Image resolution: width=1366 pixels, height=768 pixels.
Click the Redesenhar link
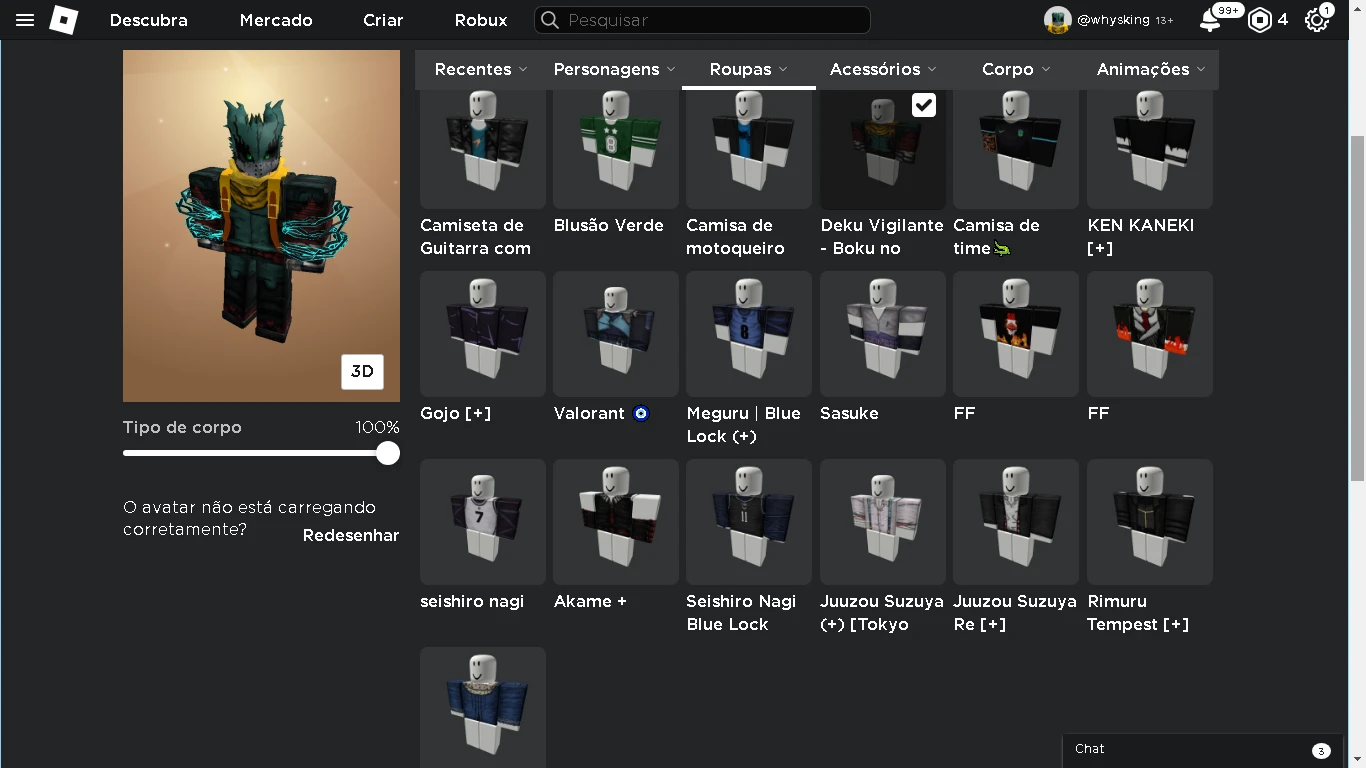351,535
